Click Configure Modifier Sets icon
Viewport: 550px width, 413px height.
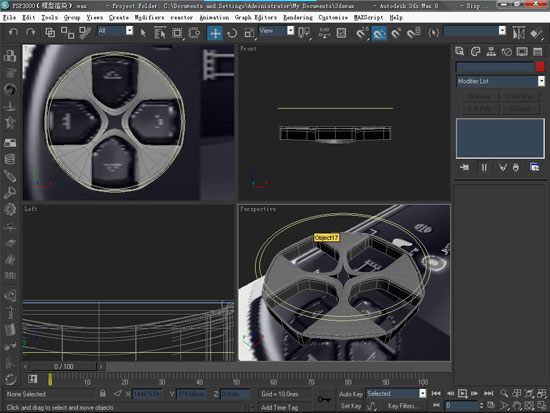point(535,167)
